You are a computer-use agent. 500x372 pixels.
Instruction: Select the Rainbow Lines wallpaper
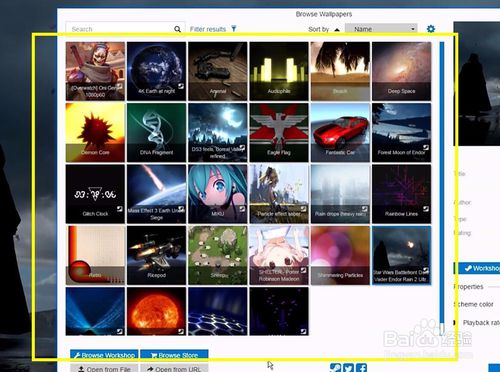click(x=402, y=194)
